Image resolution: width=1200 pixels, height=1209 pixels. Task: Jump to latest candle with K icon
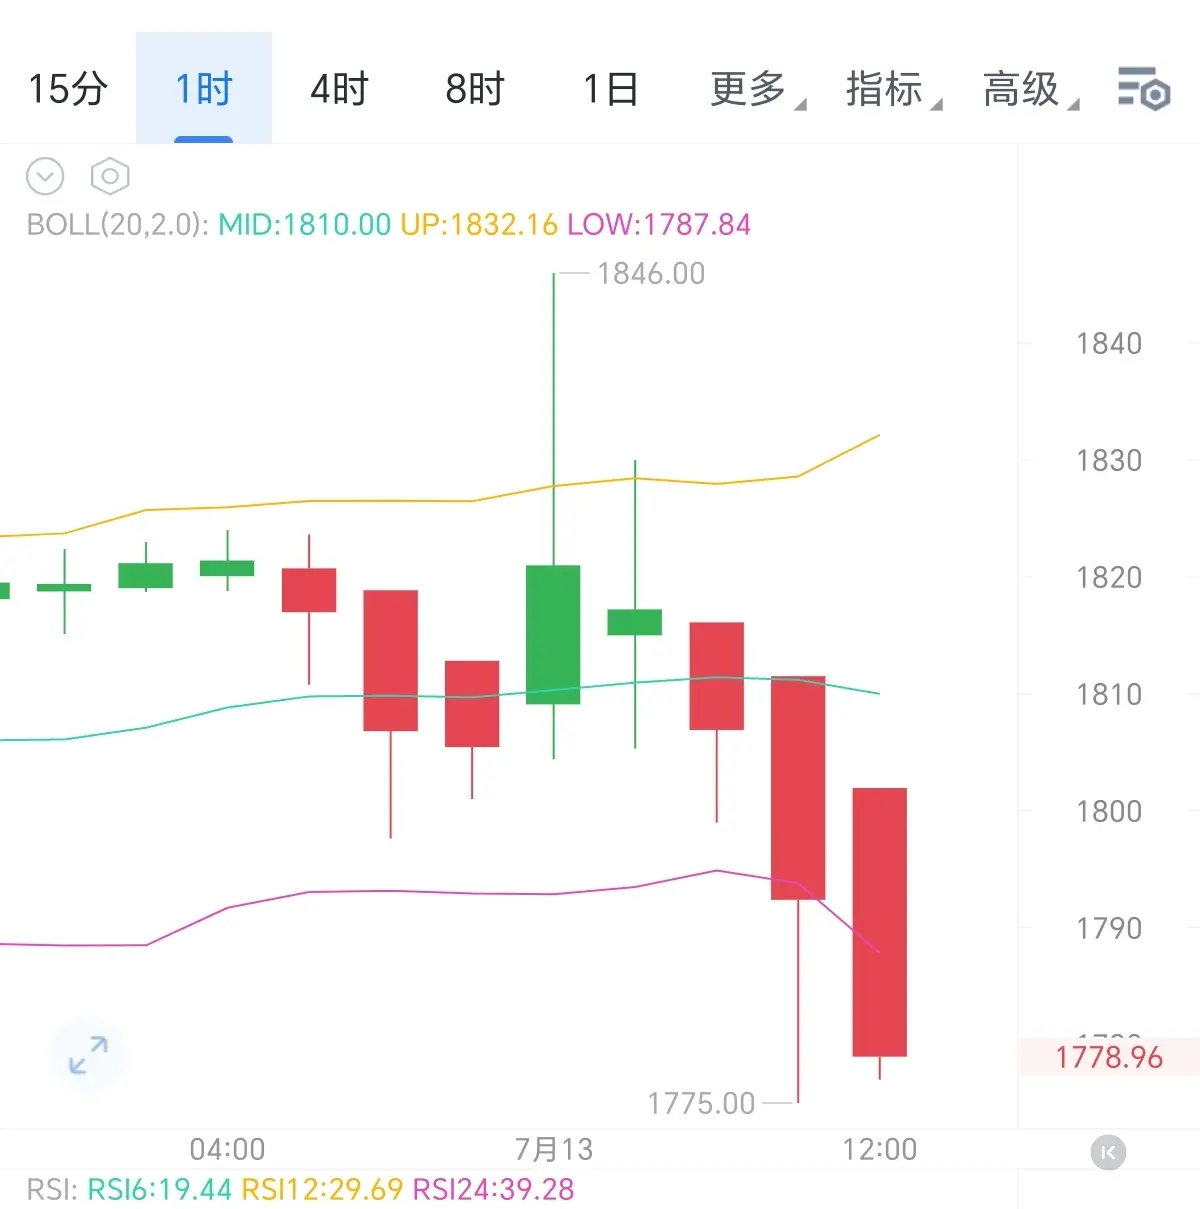pyautogui.click(x=1108, y=1152)
